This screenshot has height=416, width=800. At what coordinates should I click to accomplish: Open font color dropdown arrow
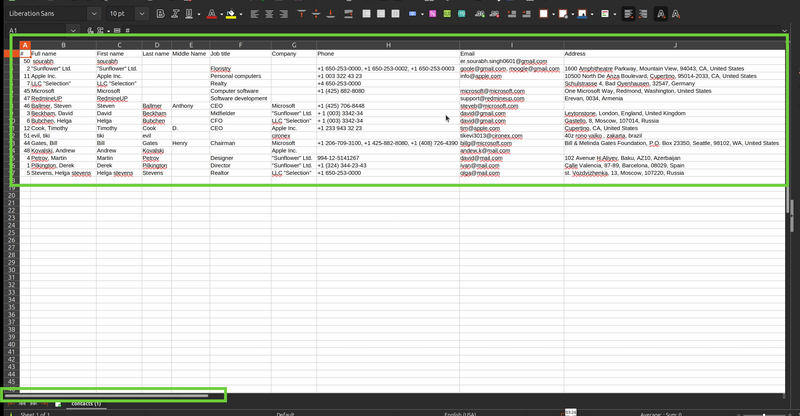tap(220, 14)
